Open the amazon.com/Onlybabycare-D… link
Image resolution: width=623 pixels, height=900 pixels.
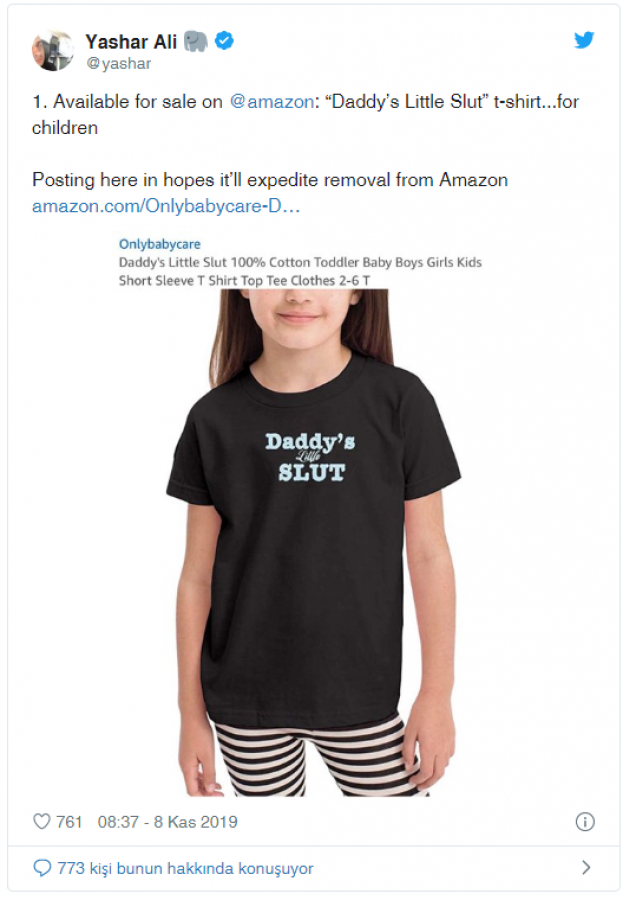click(x=166, y=206)
